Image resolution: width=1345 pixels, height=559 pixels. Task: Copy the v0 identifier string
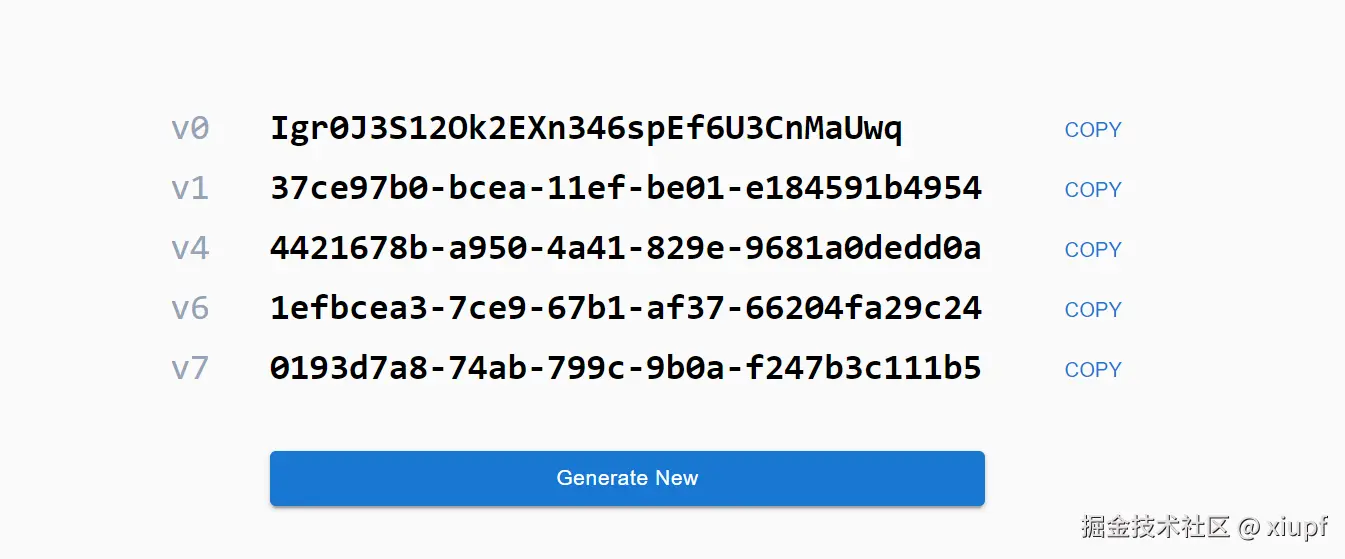pyautogui.click(x=1092, y=130)
